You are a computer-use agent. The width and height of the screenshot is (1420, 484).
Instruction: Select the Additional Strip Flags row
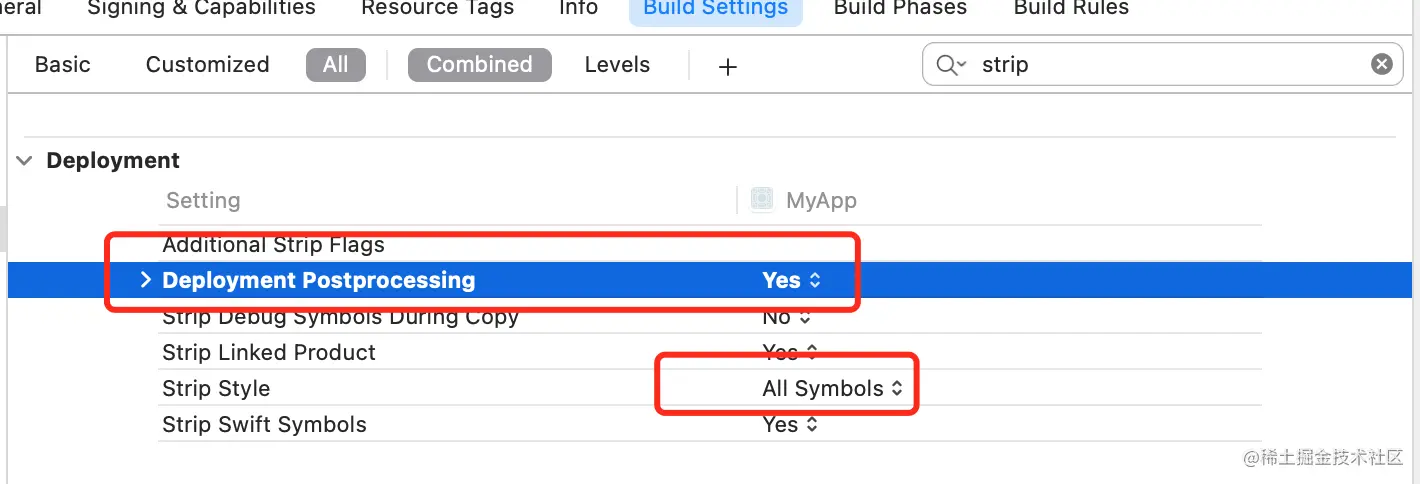tap(273, 245)
